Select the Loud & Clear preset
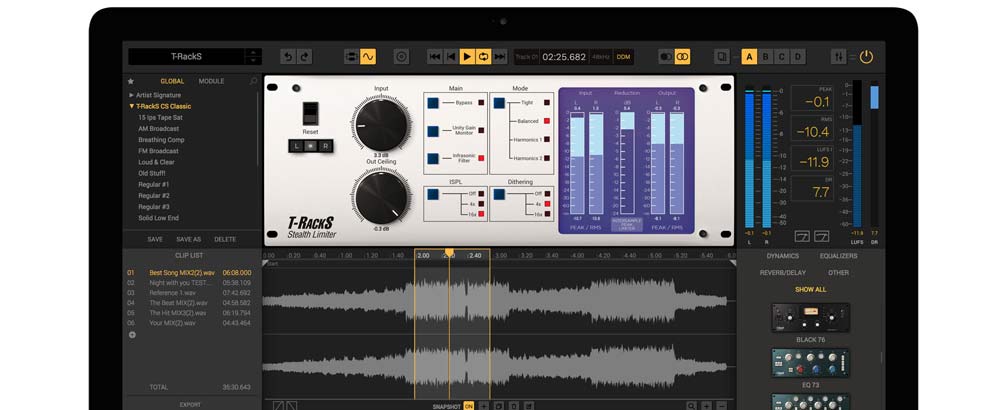This screenshot has height=410, width=1000. [x=156, y=162]
